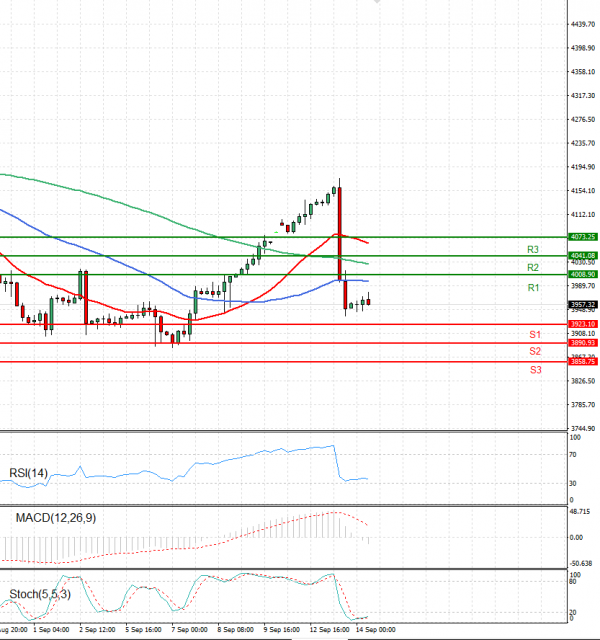Screen dimensions: 600x640
Task: Click the 5 Sep 16:00 time label
Action: pyautogui.click(x=143, y=630)
